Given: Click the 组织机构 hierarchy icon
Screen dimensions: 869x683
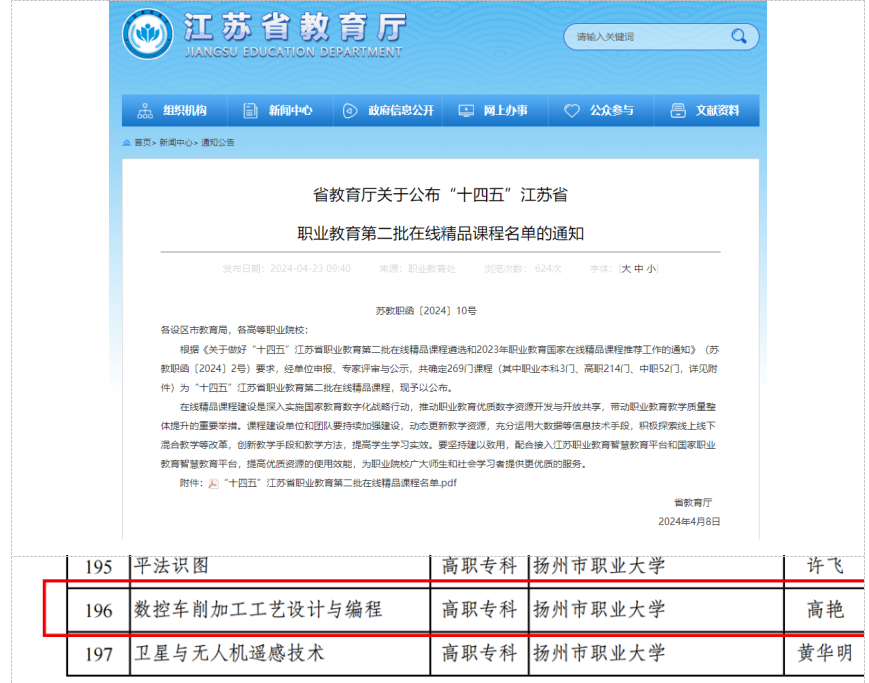Looking at the screenshot, I should point(145,111).
